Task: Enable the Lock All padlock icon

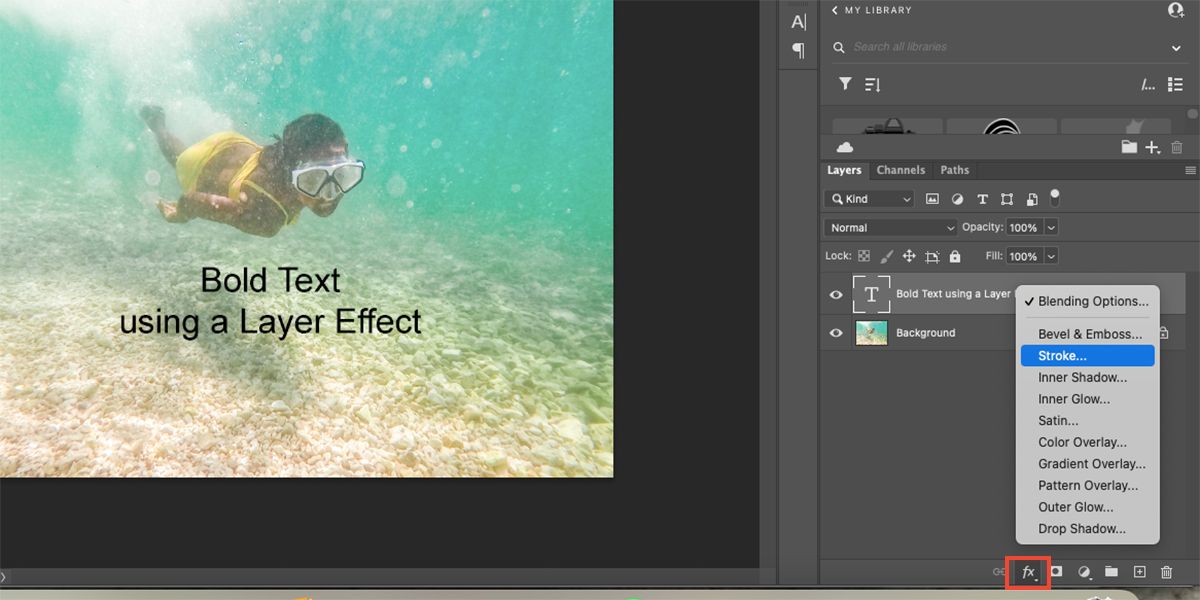Action: point(955,256)
